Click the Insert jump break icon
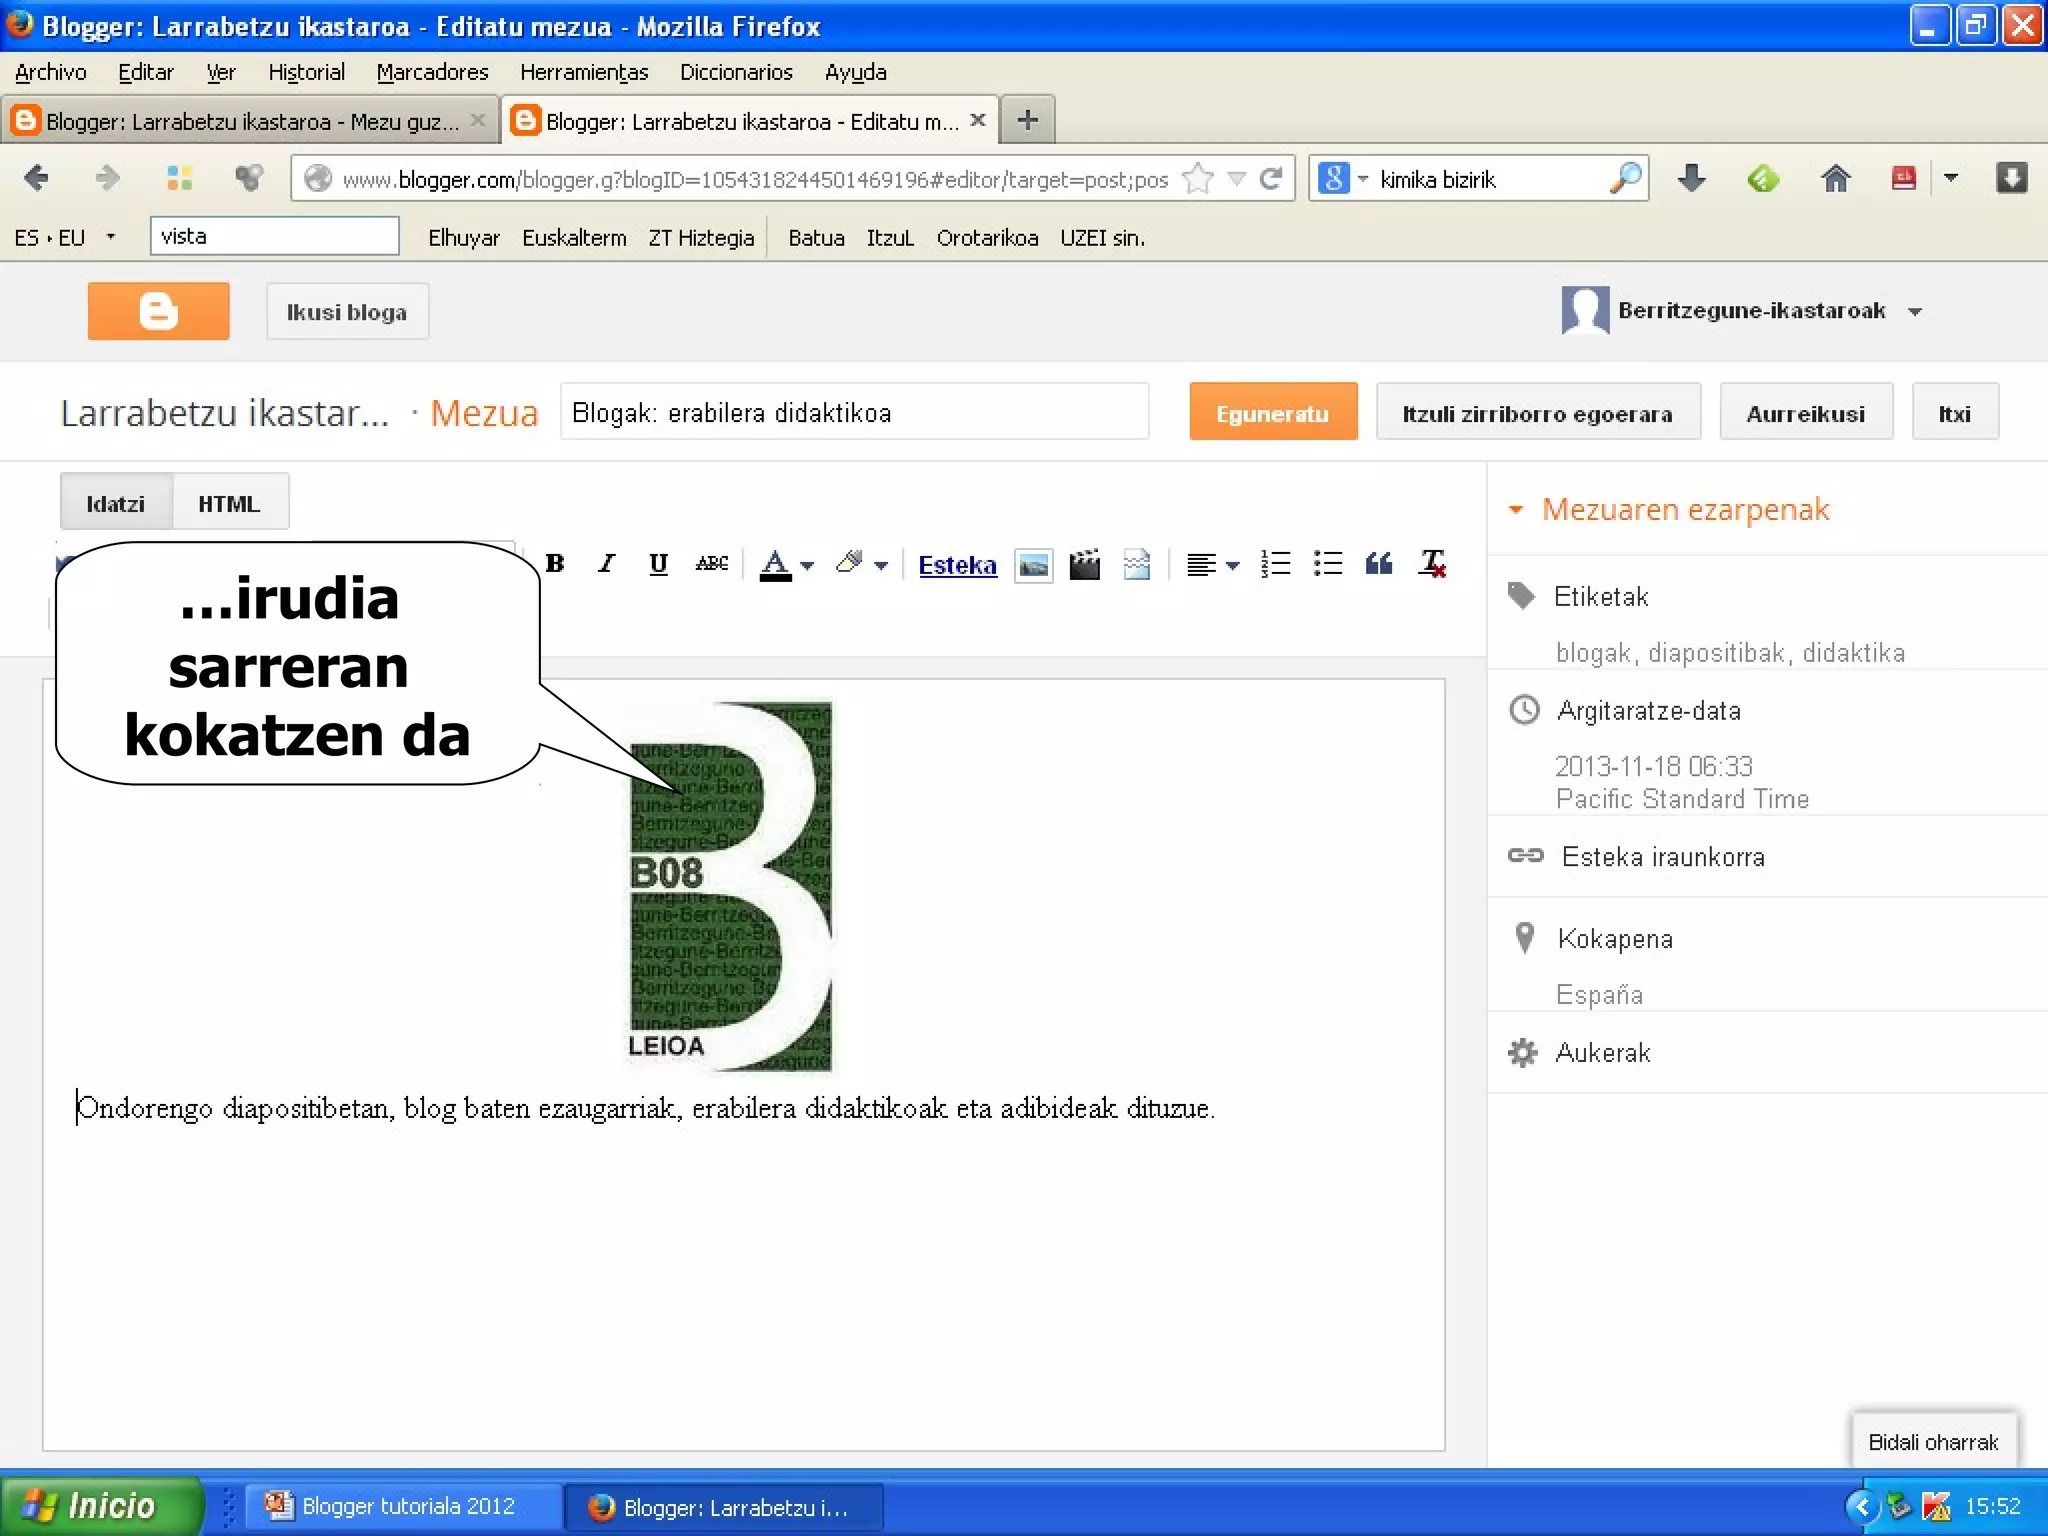This screenshot has width=2048, height=1536. point(1137,565)
